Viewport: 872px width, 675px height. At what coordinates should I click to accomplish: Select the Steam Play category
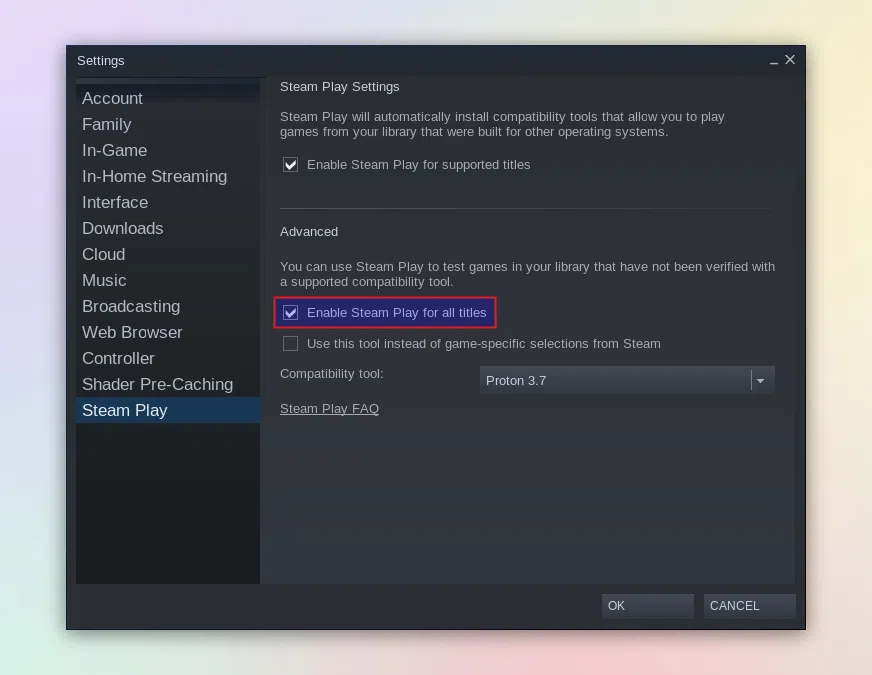[168, 410]
